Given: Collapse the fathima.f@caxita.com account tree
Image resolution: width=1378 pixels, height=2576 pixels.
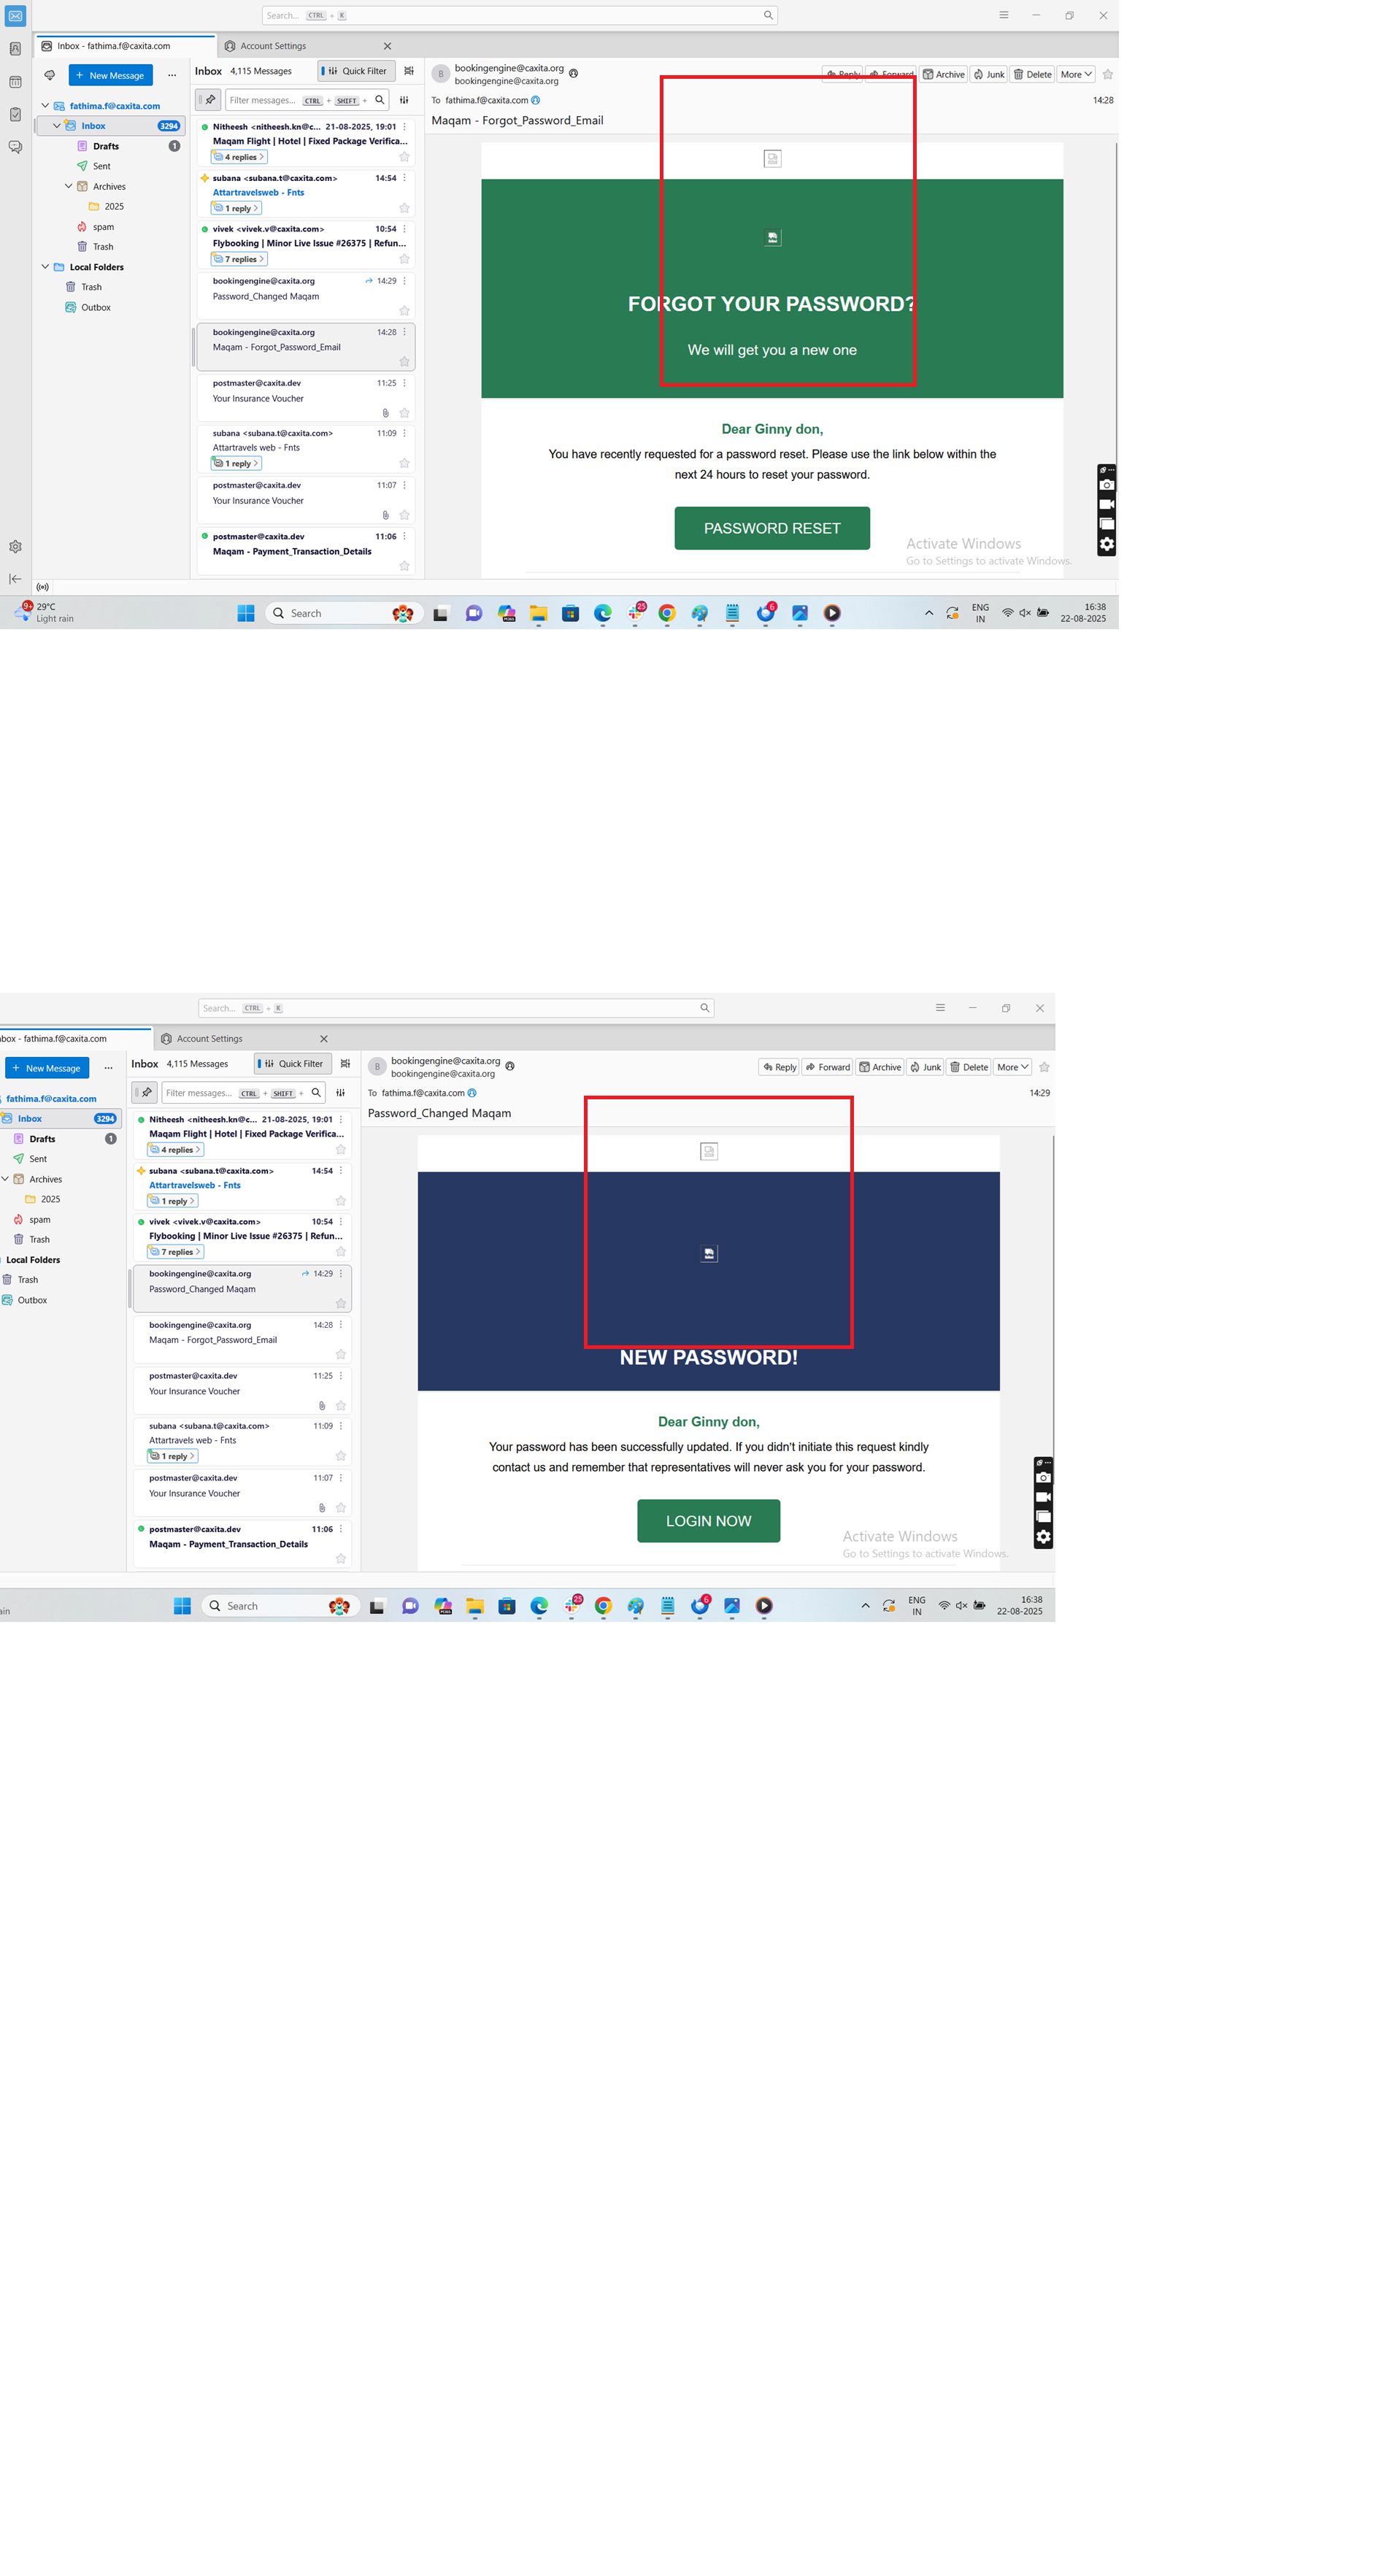Looking at the screenshot, I should pos(45,105).
